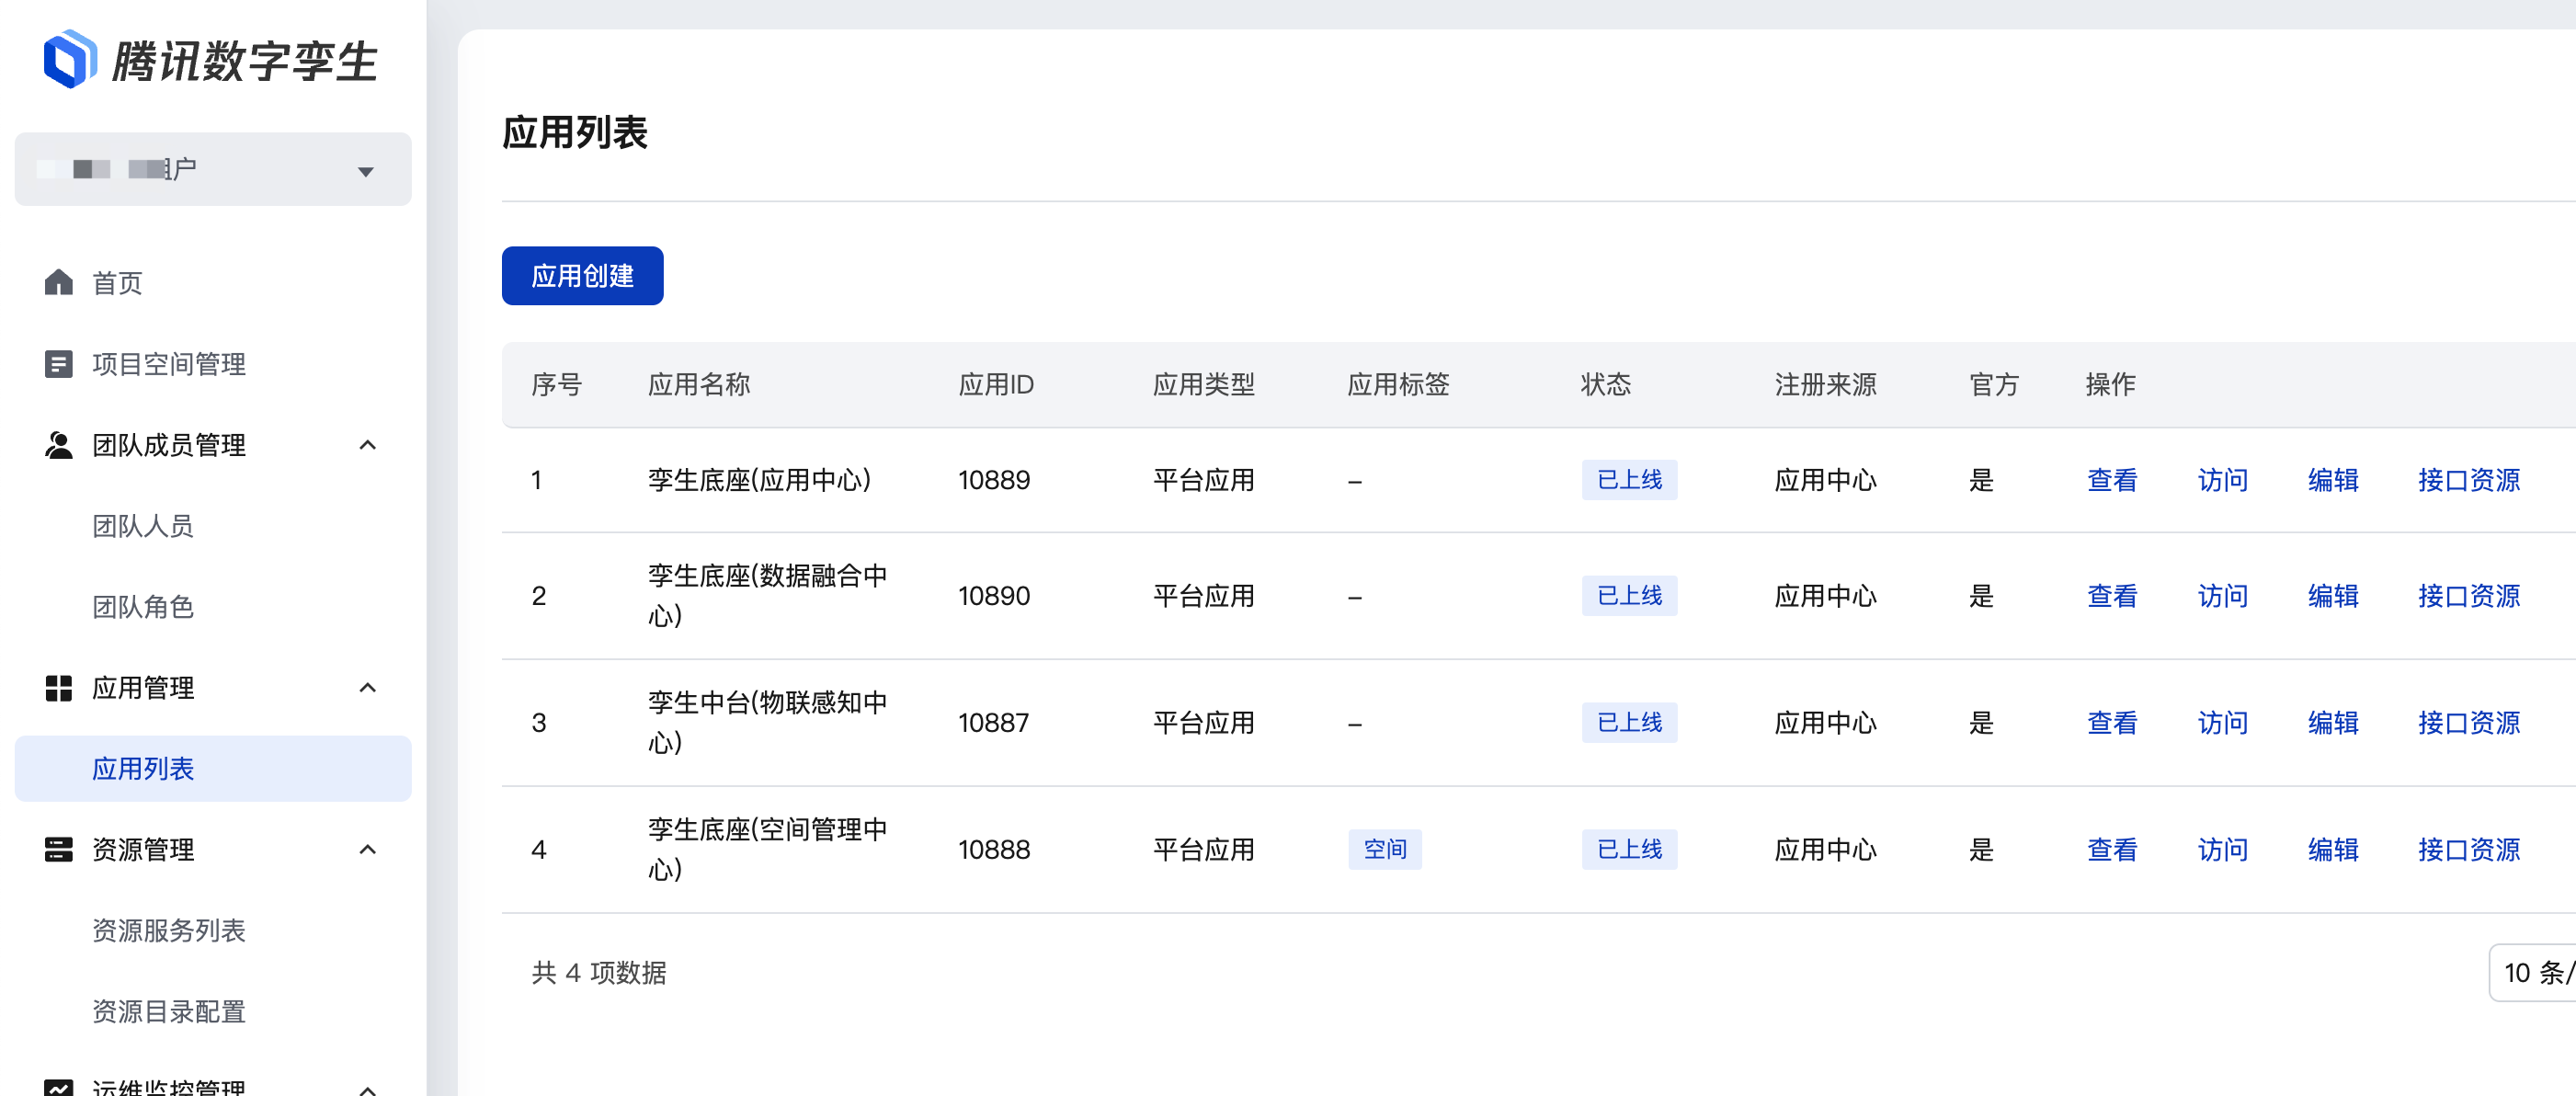Select the 应用列表 sidebar item
Screen dimensions: 2576x1096
pyautogui.click(x=143, y=769)
